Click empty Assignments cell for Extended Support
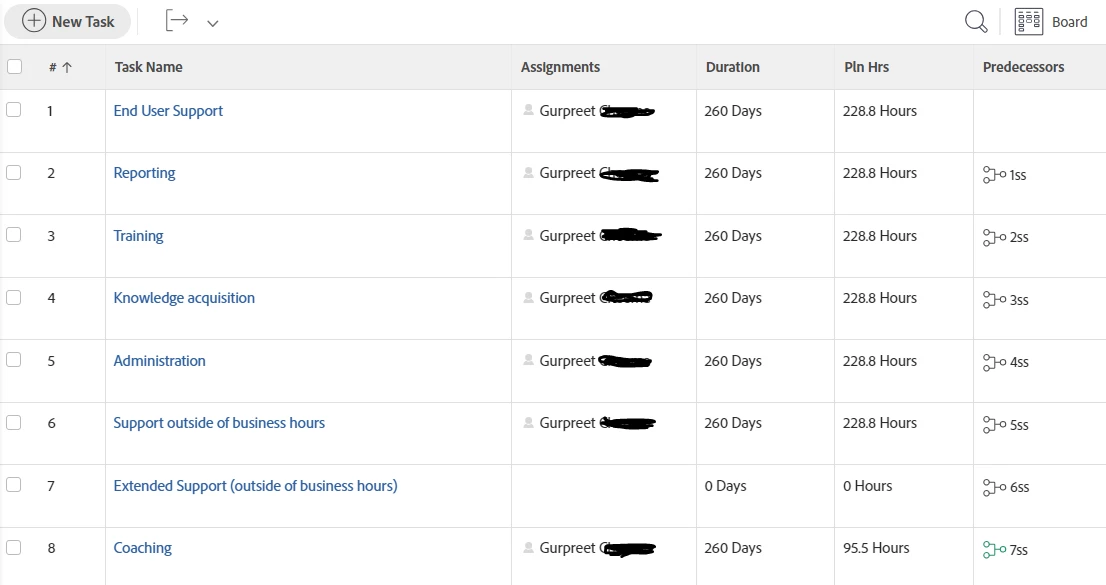This screenshot has width=1106, height=585. pos(604,495)
